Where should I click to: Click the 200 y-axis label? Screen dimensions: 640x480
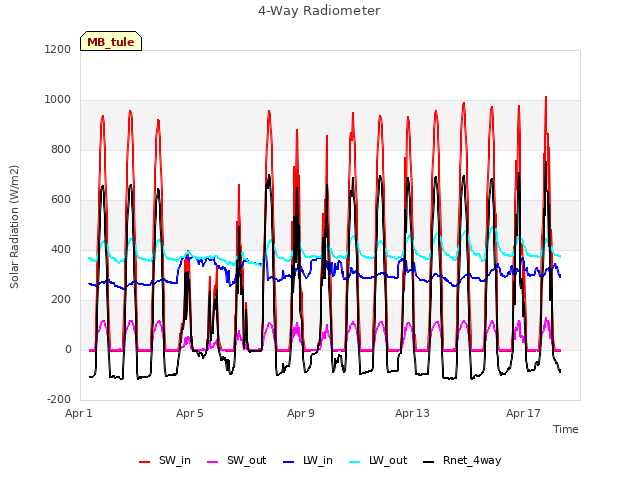click(61, 299)
